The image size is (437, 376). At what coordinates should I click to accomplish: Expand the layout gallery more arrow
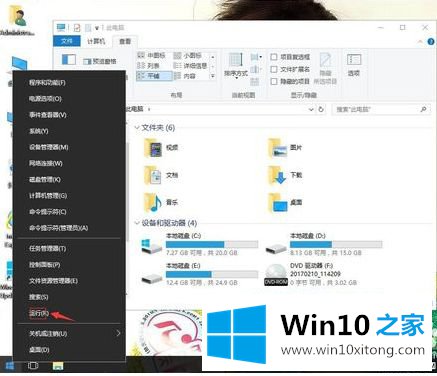pos(213,76)
